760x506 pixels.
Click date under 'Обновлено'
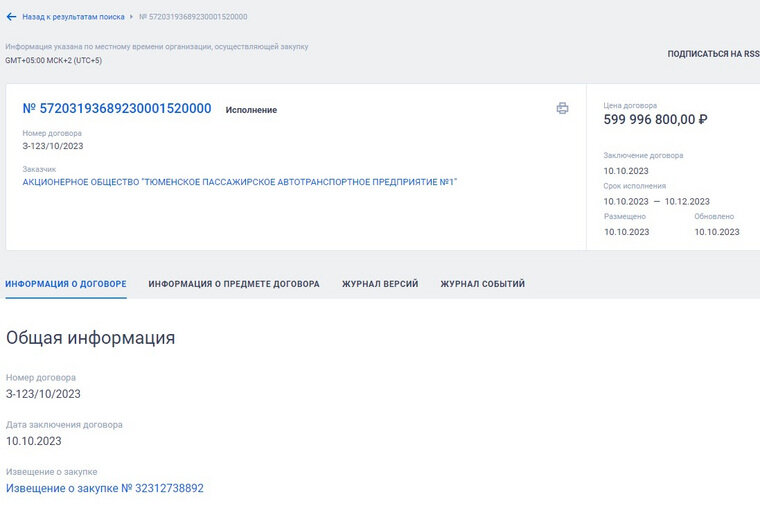click(x=717, y=232)
